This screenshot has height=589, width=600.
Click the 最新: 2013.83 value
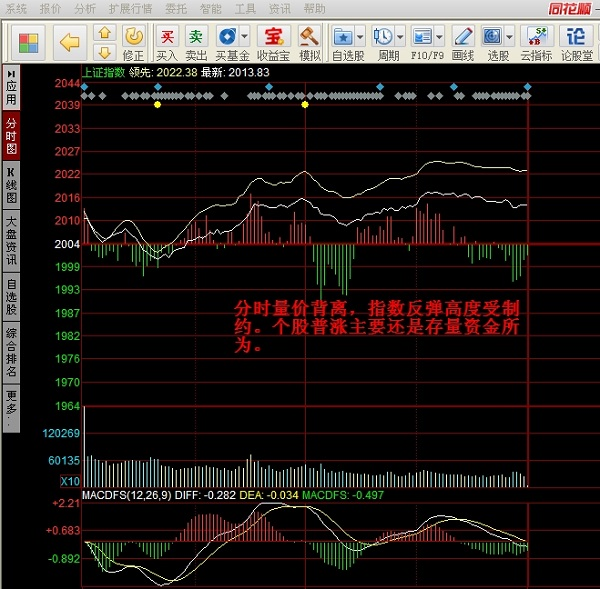coord(235,72)
